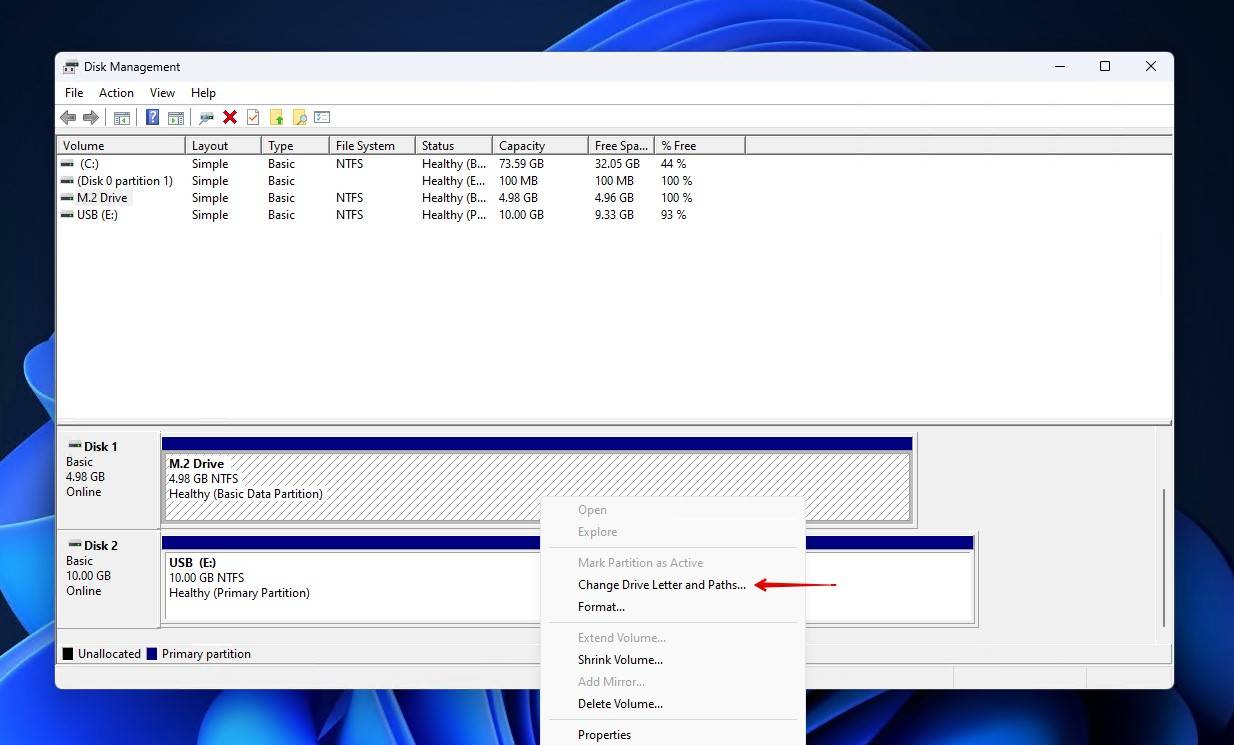Minimize the Disk Management window
This screenshot has width=1234, height=745.
[x=1059, y=67]
